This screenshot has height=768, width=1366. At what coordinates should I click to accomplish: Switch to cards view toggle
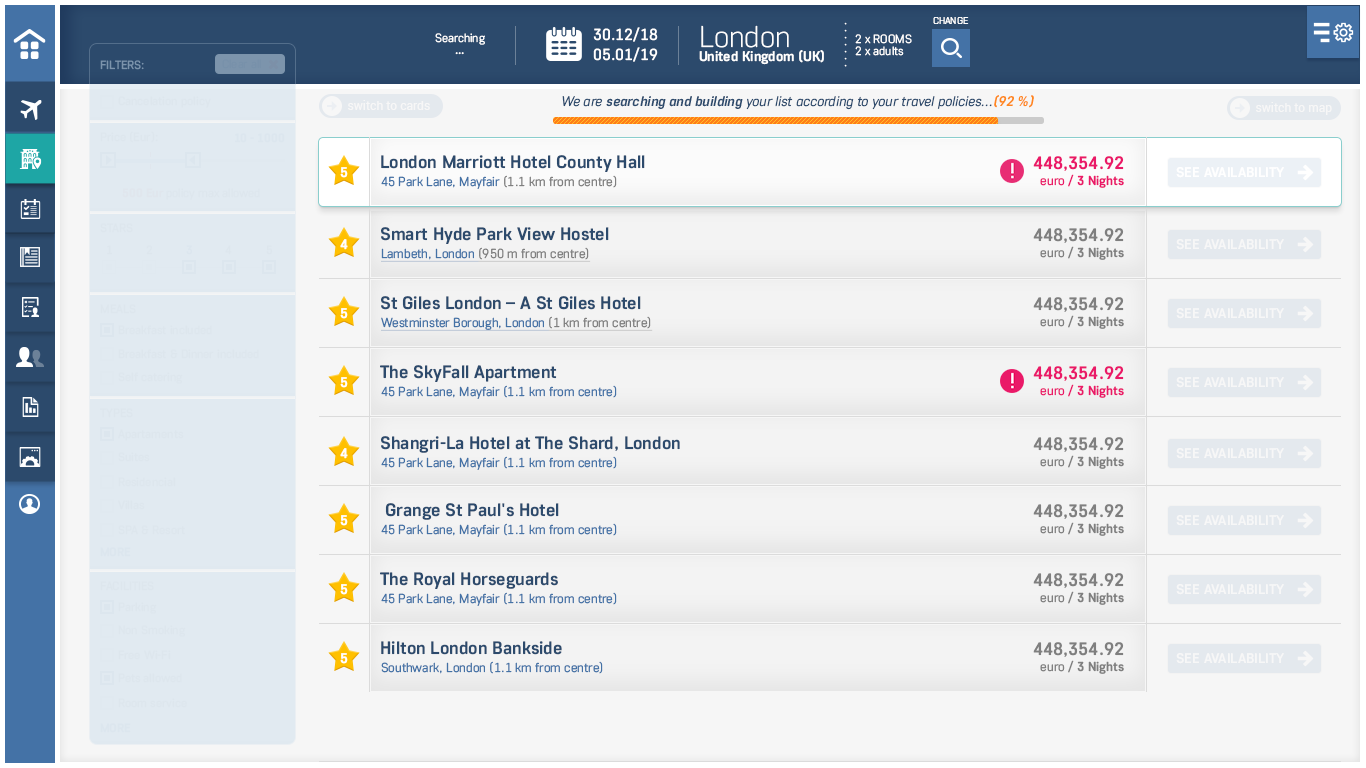pos(381,106)
